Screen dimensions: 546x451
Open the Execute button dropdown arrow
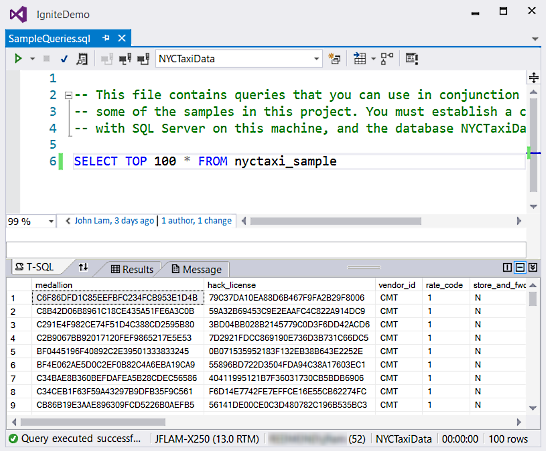point(32,59)
